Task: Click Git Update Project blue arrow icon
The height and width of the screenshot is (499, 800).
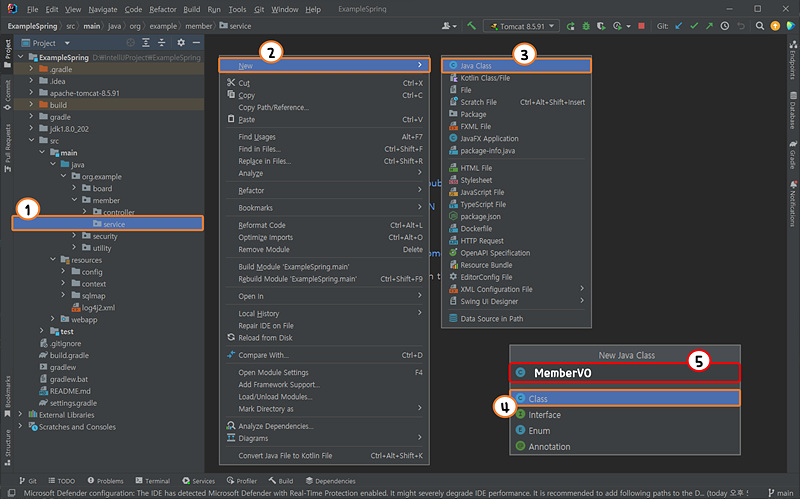Action: [679, 26]
